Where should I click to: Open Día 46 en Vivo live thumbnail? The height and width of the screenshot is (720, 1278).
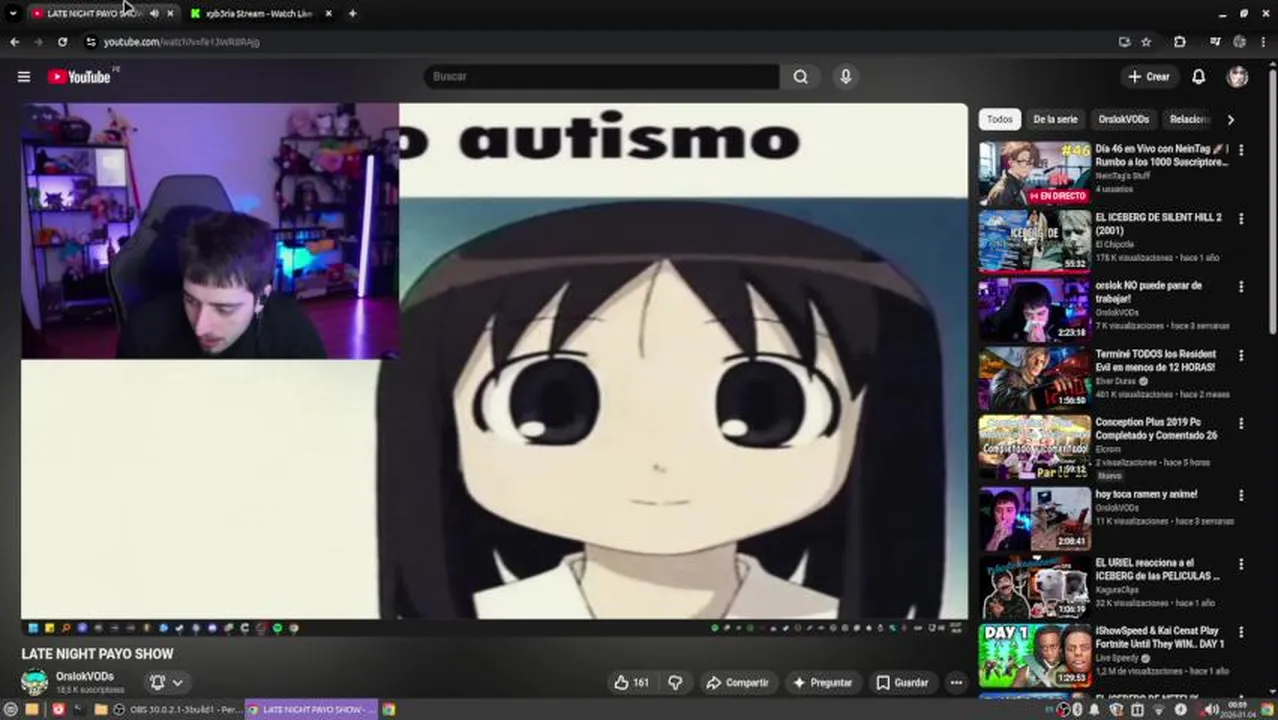[x=1035, y=174]
